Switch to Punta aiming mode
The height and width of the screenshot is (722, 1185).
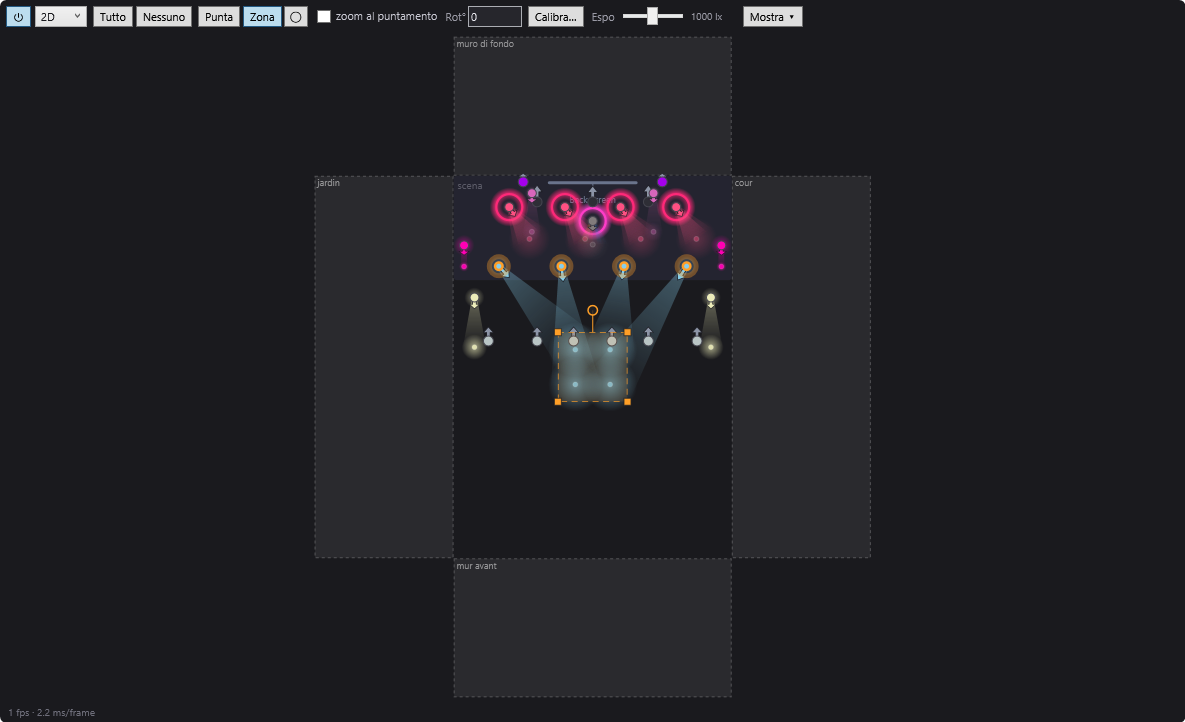tap(218, 17)
